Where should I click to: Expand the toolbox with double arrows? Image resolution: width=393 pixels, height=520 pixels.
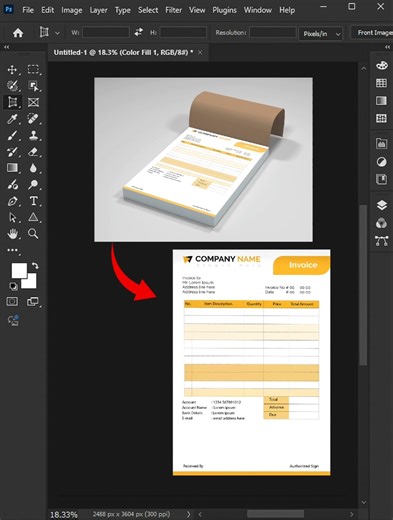tap(7, 47)
